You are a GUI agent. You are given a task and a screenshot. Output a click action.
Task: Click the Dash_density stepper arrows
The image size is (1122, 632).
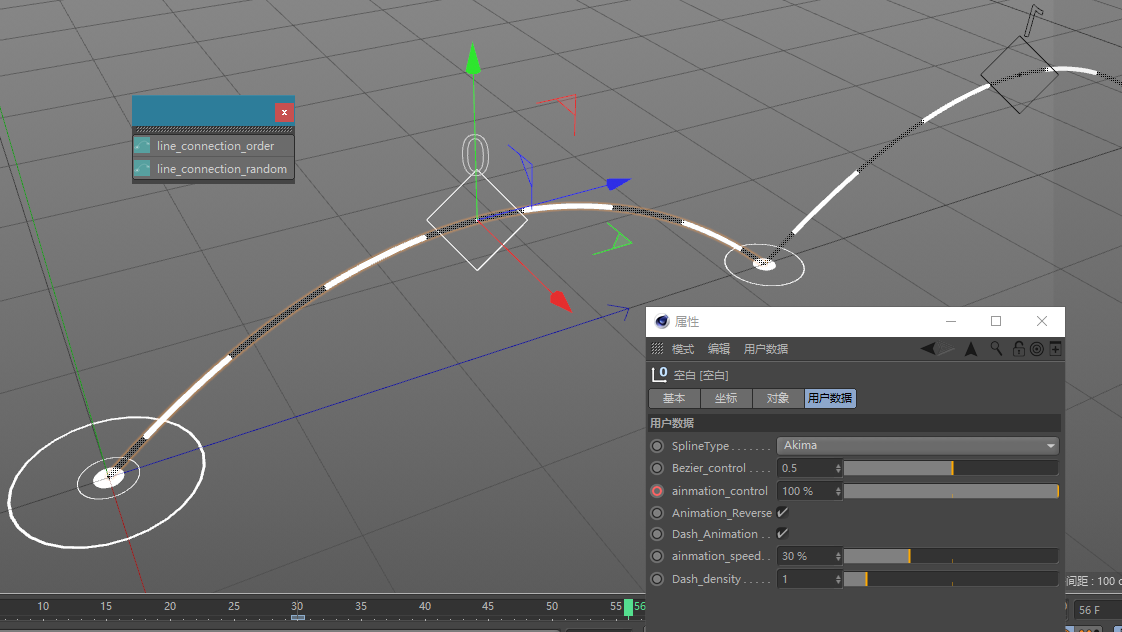click(x=838, y=579)
